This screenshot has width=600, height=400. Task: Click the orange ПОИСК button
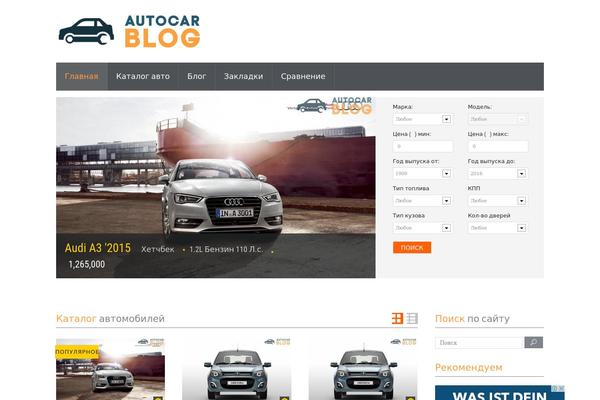412,247
